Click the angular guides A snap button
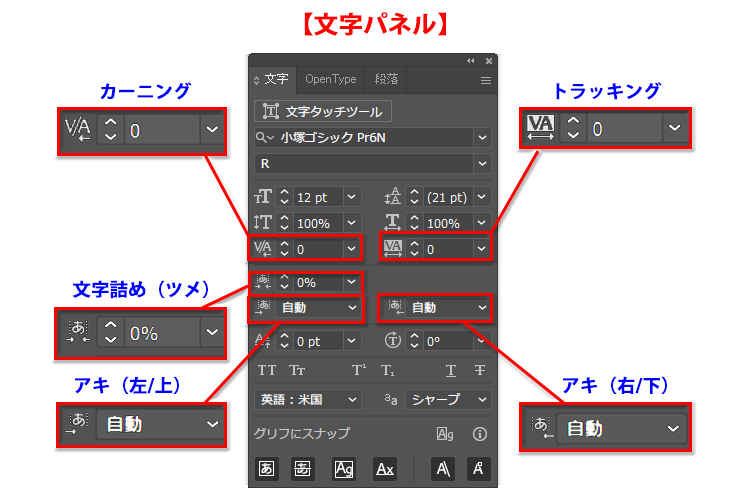Image resolution: width=750 pixels, height=500 pixels. (443, 468)
